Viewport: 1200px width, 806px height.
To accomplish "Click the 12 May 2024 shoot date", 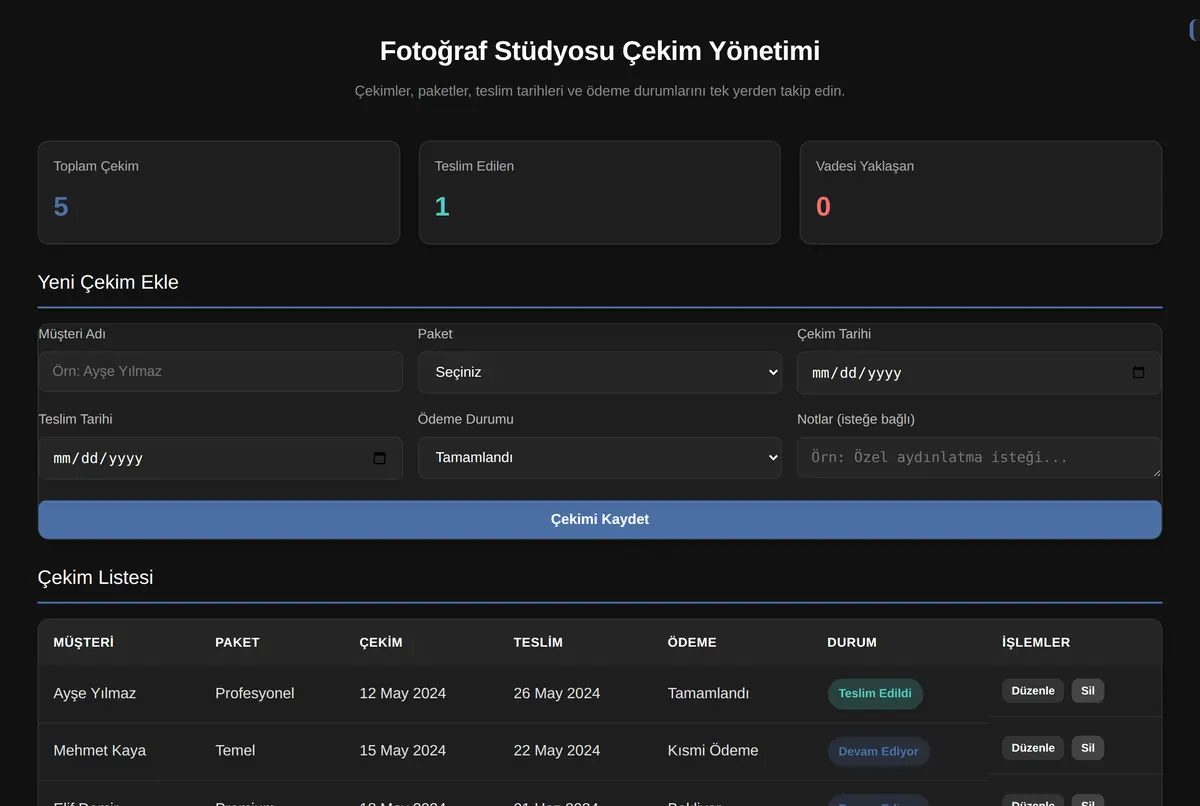I will point(403,693).
